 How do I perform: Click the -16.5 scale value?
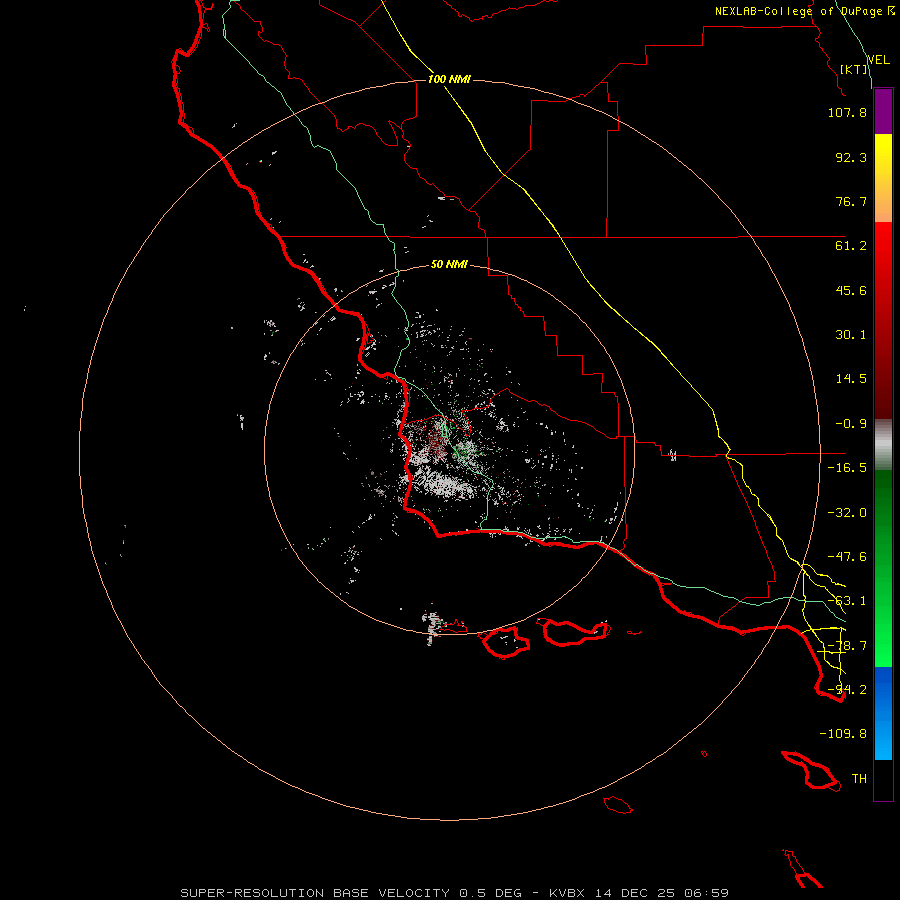pyautogui.click(x=847, y=468)
